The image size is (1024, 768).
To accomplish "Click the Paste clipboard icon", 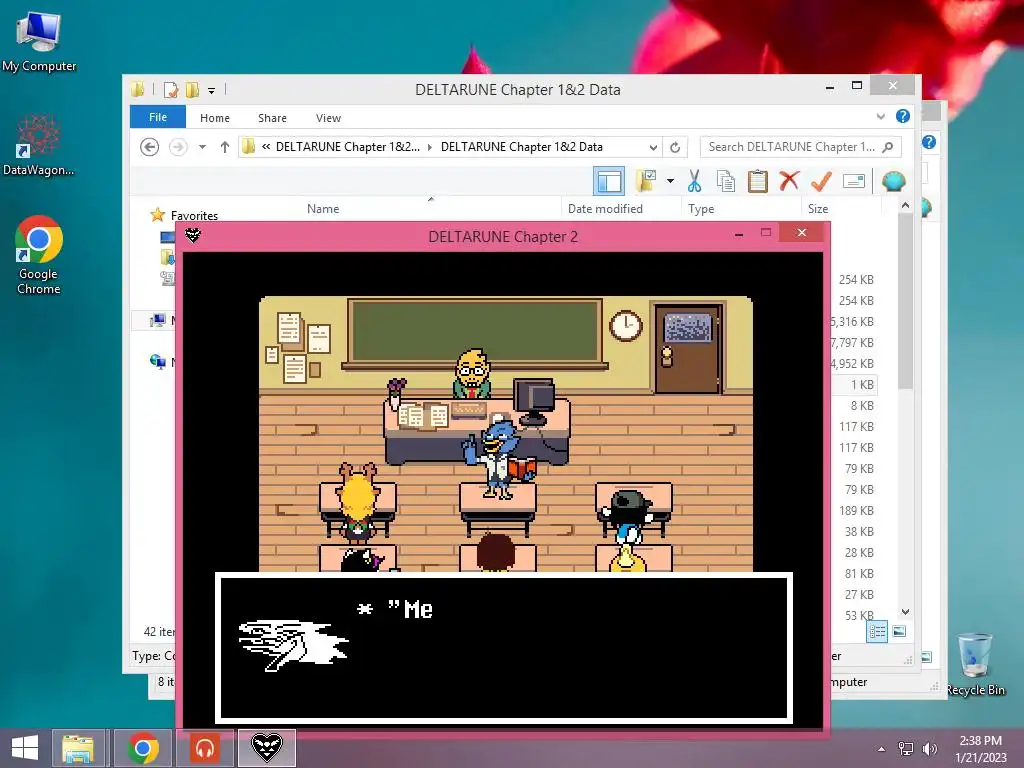I will point(758,181).
